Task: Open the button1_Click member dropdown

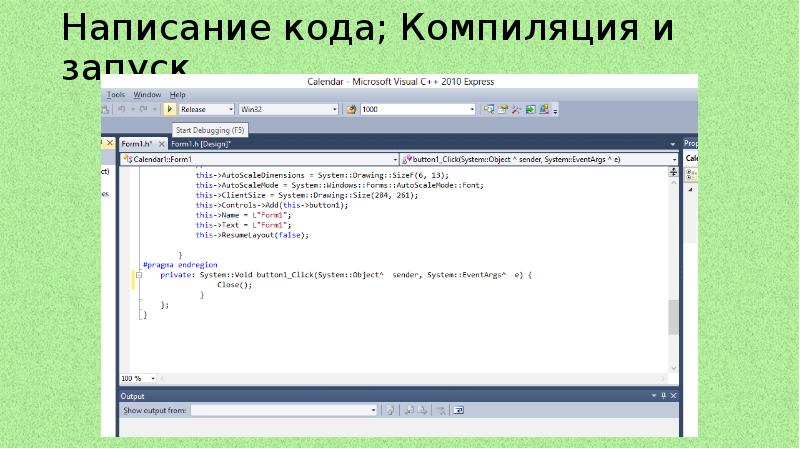Action: pyautogui.click(x=672, y=158)
